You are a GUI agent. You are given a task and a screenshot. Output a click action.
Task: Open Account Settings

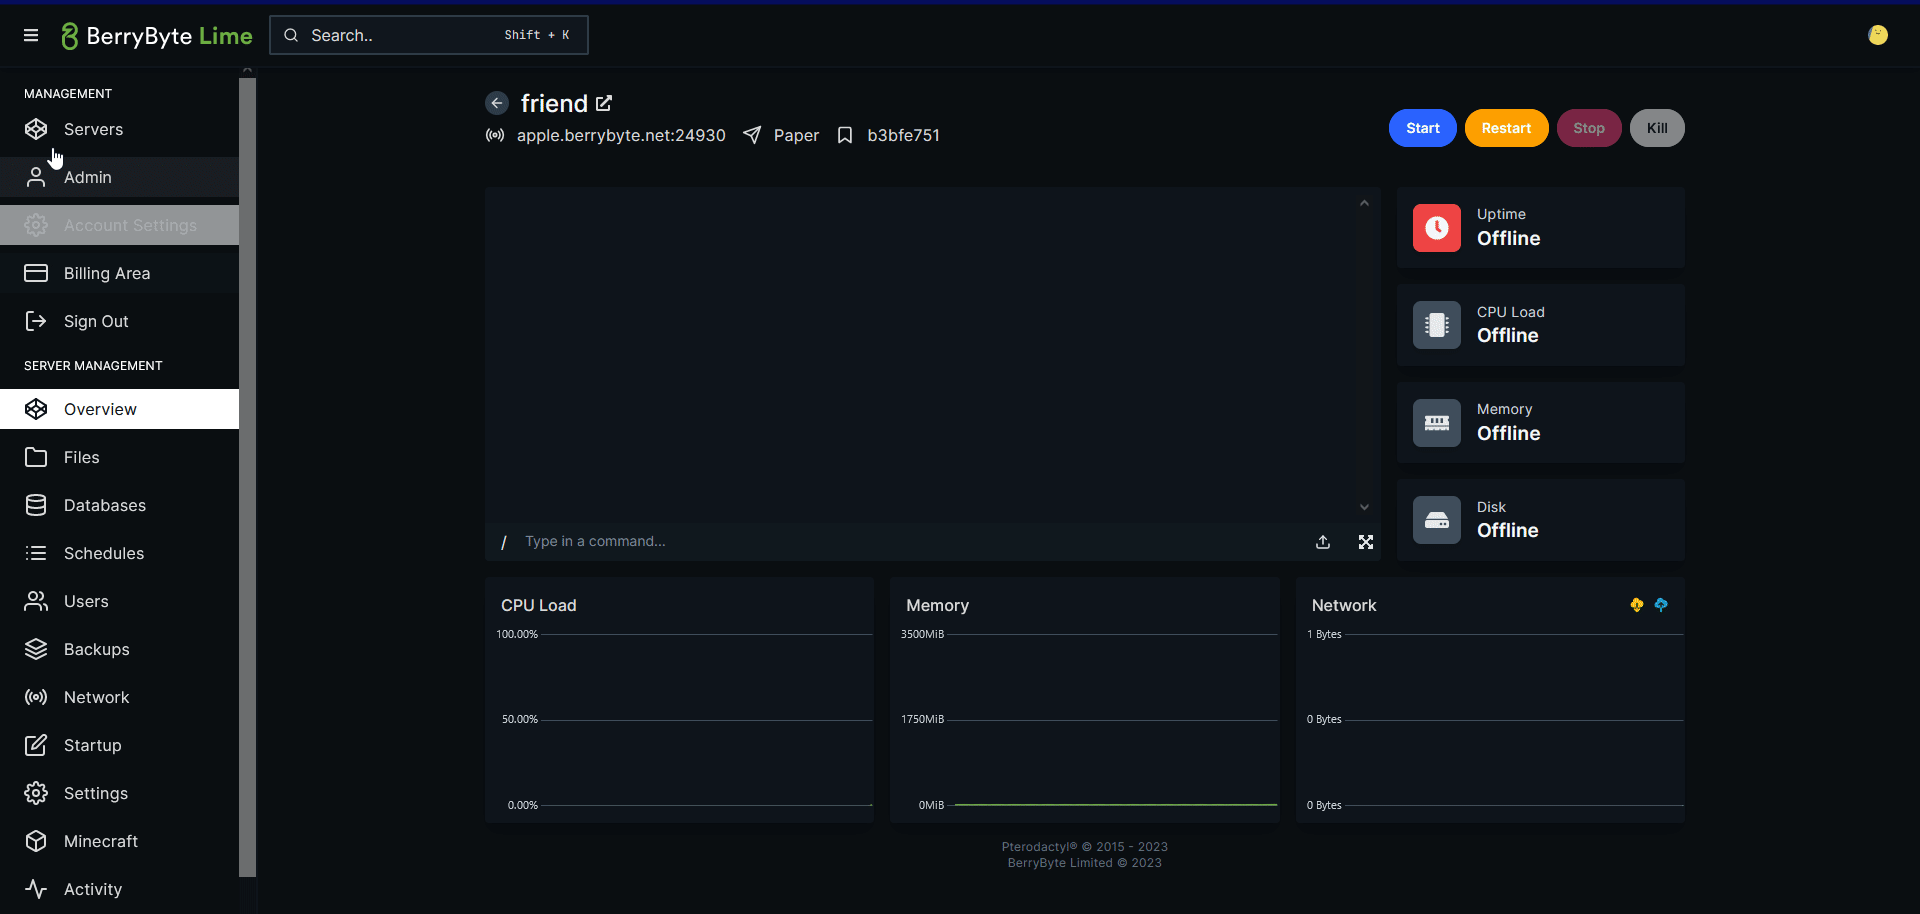coord(120,225)
